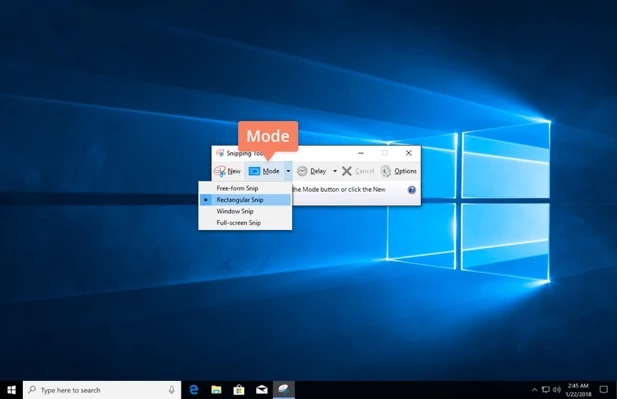Open the Options gear icon
The height and width of the screenshot is (399, 617).
coord(386,171)
